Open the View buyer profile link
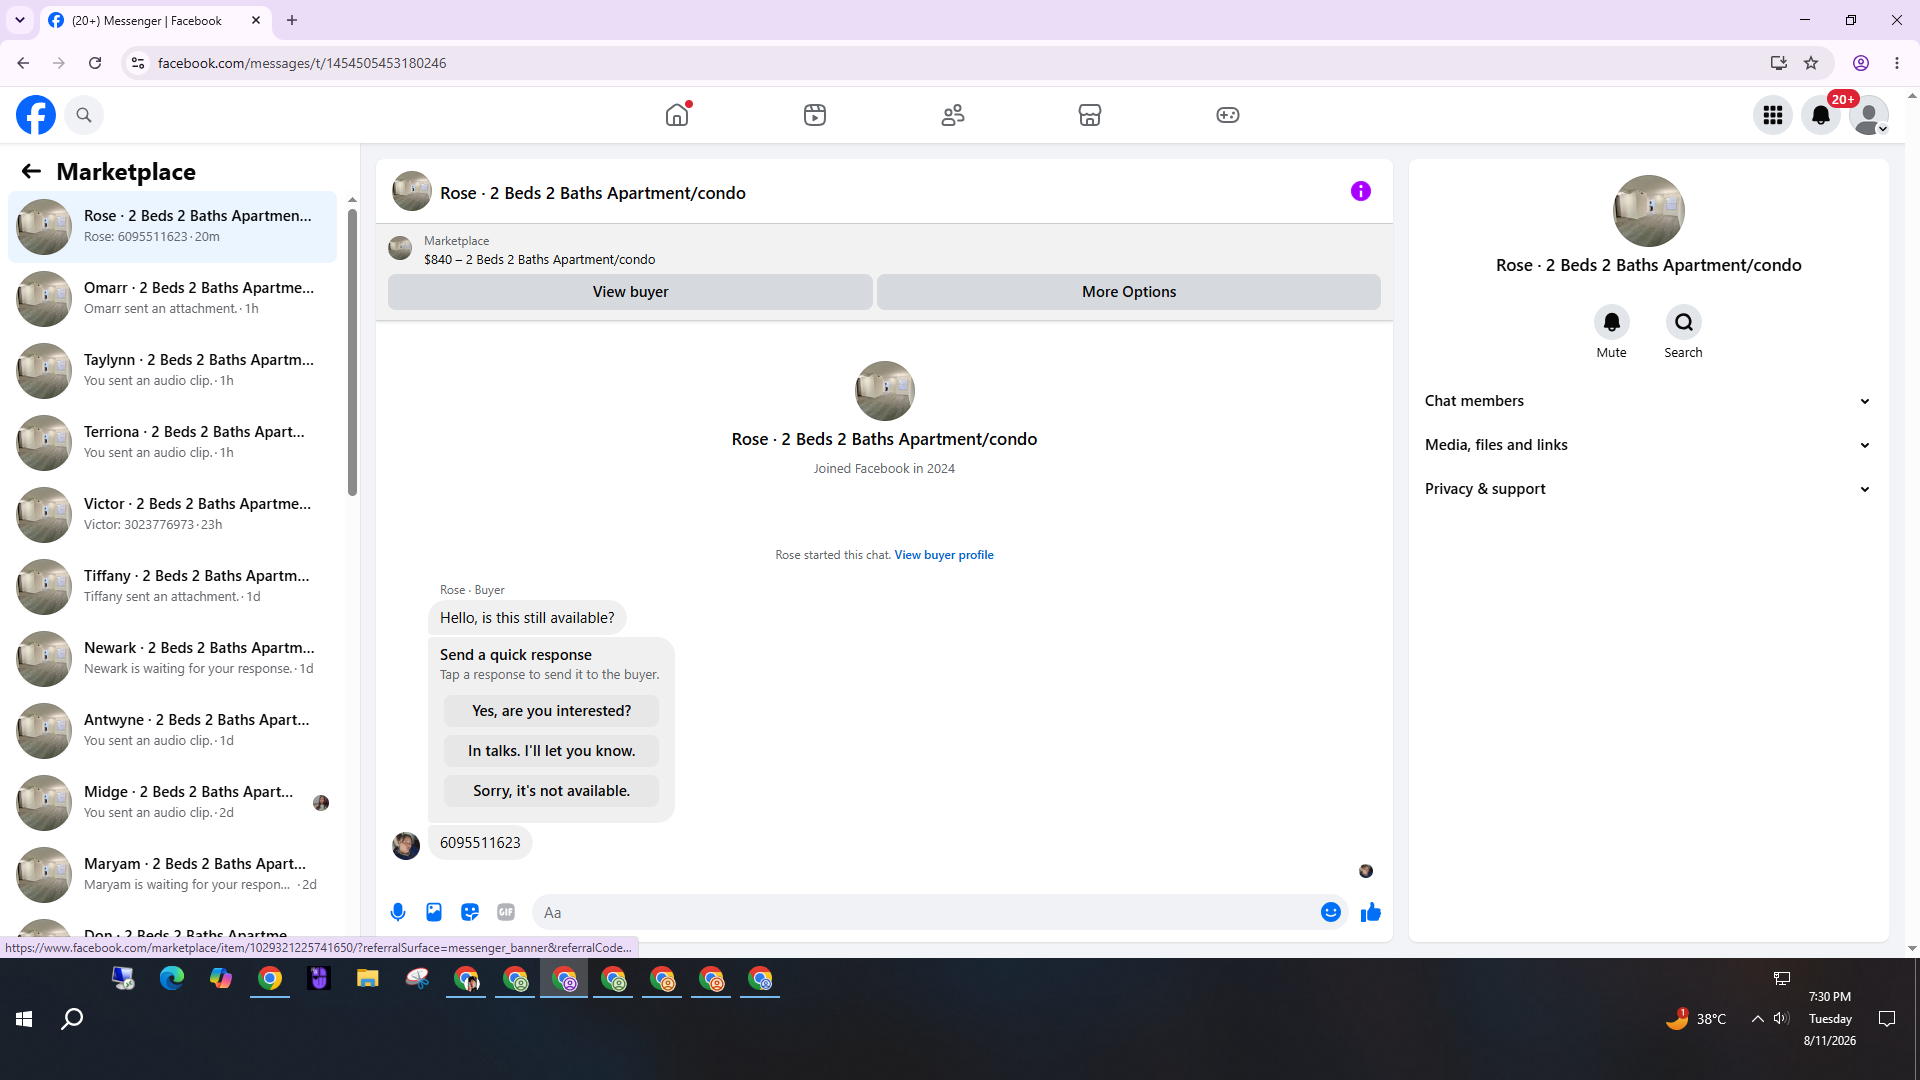 944,555
